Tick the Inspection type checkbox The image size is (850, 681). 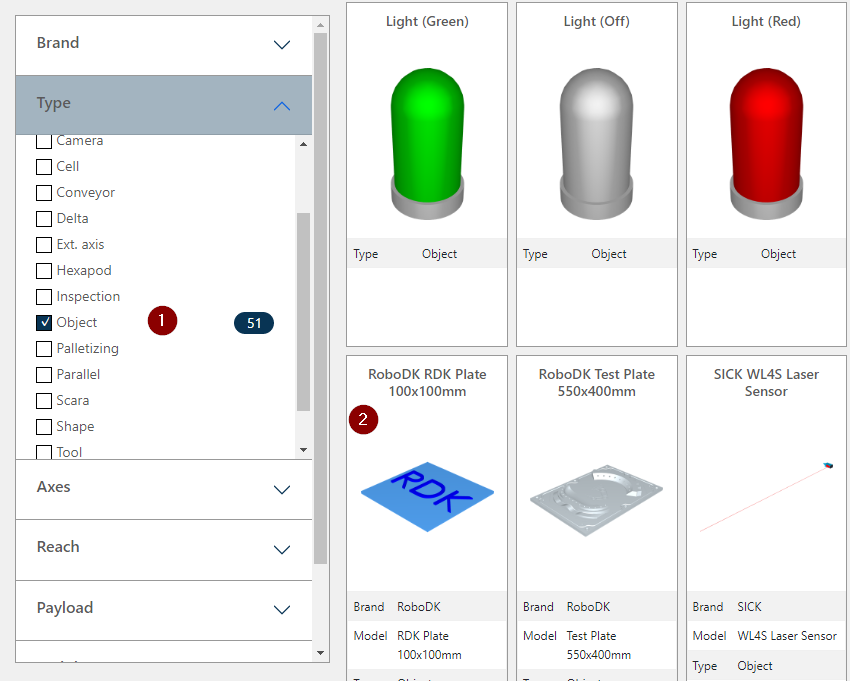[44, 297]
